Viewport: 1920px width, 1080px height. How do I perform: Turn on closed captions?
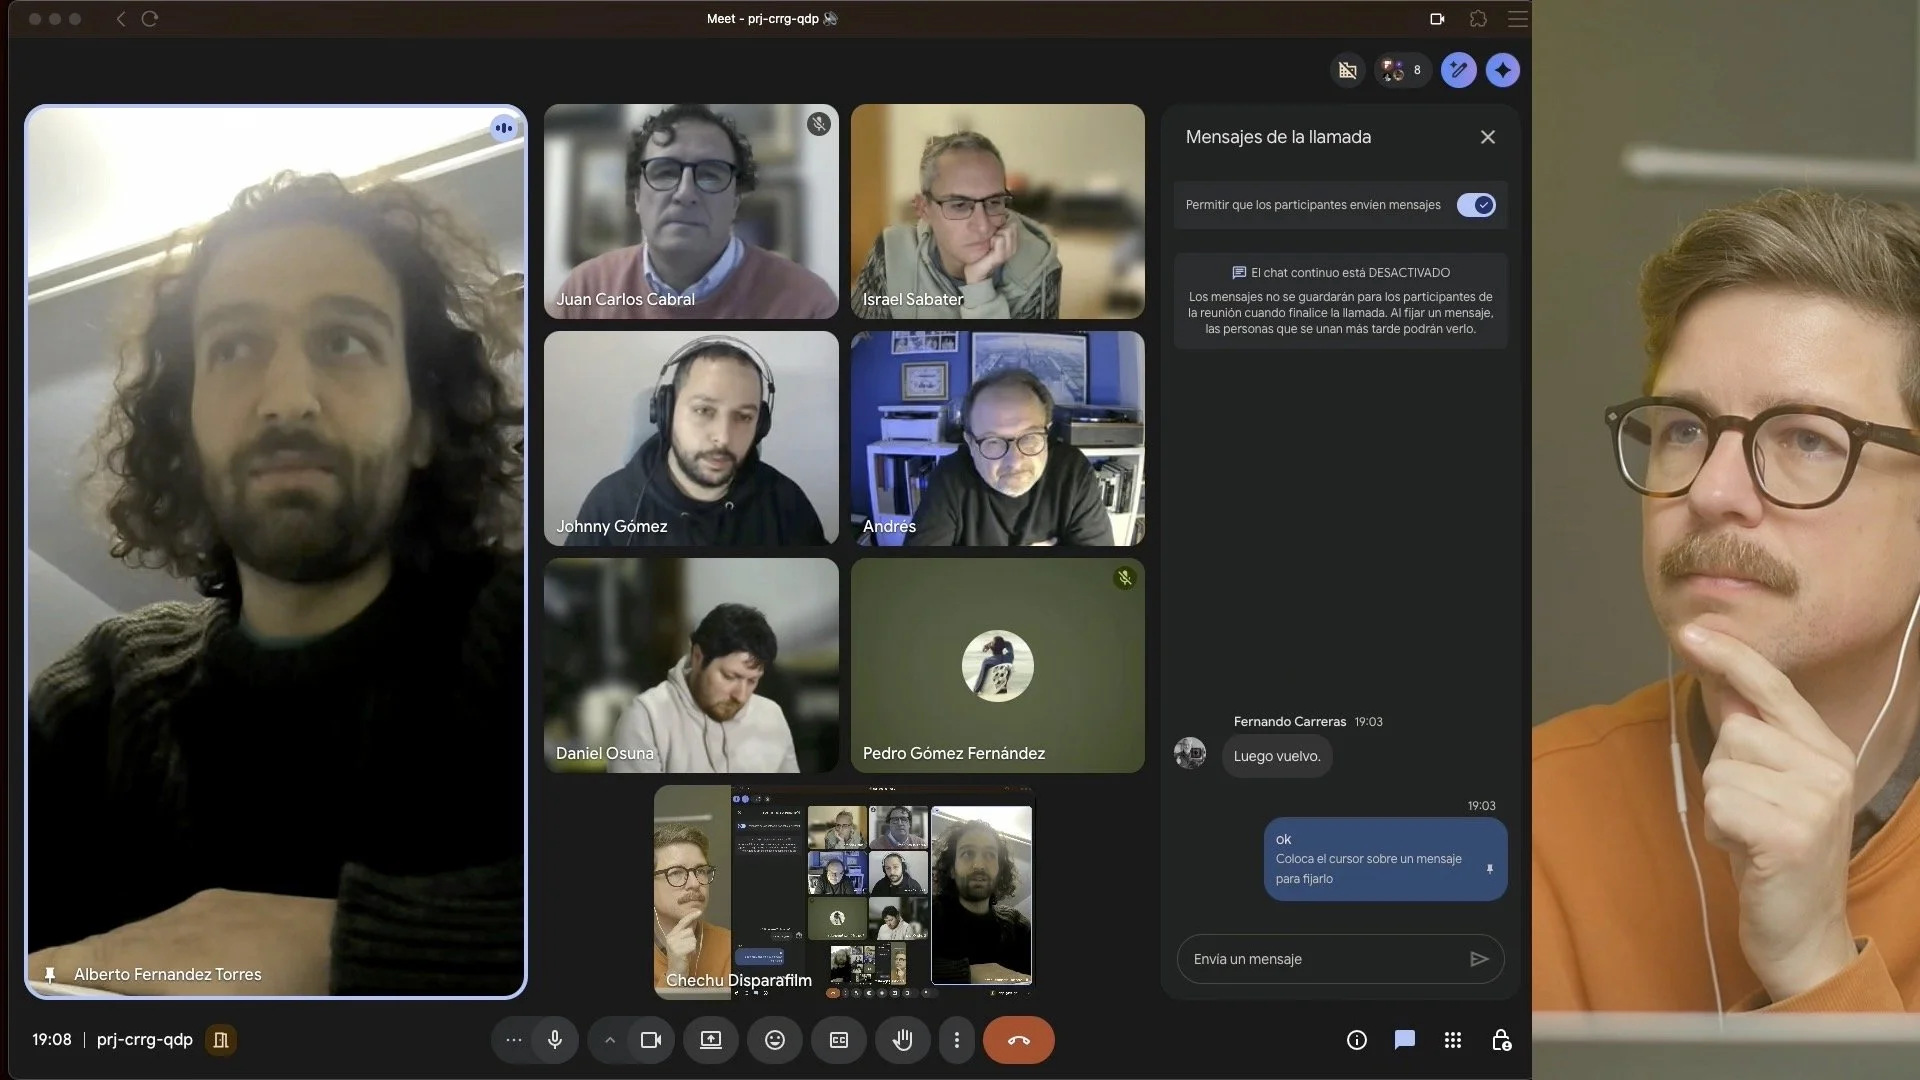(x=839, y=1040)
